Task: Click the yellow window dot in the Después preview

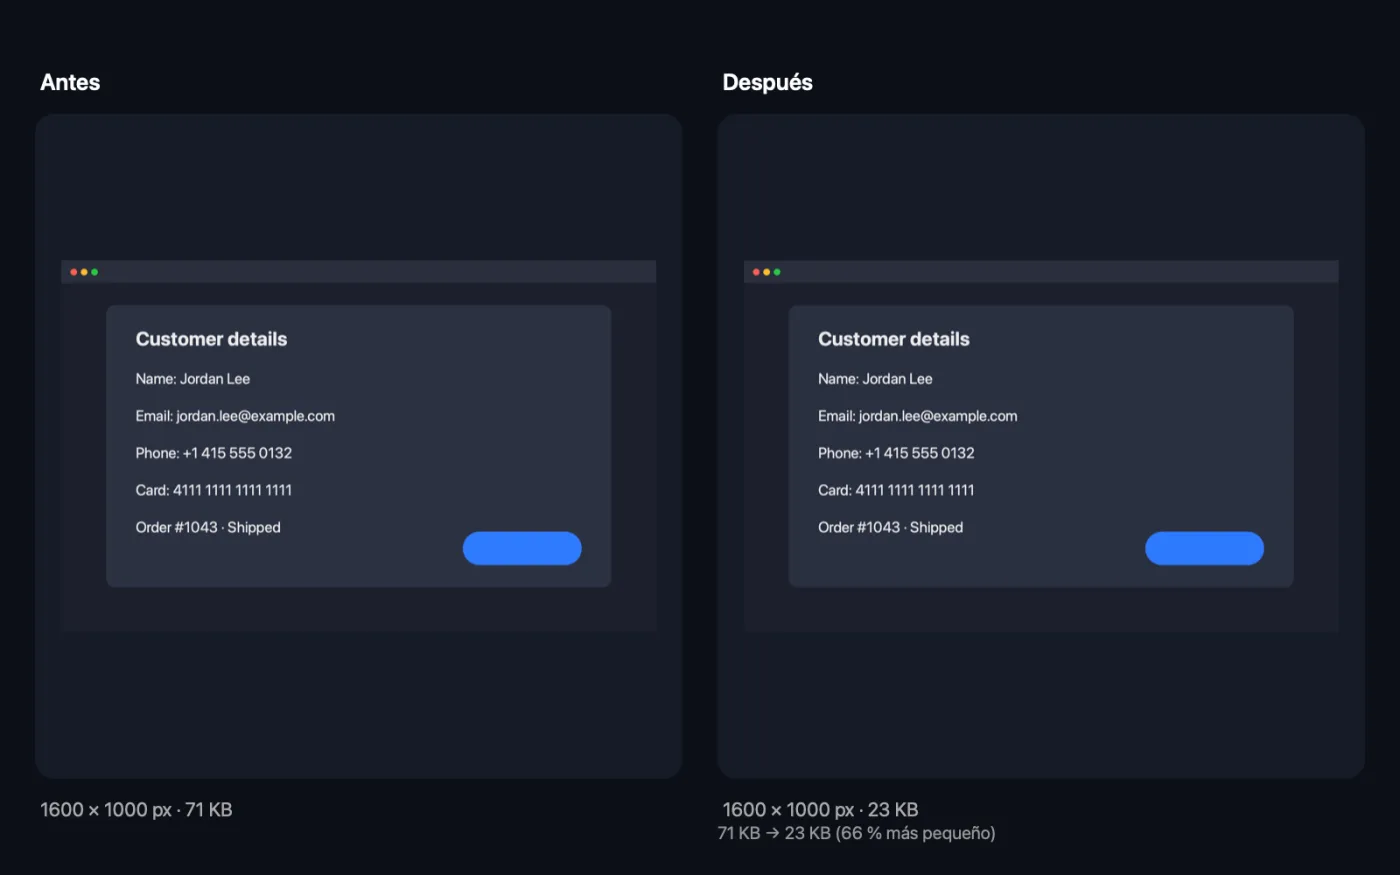Action: click(767, 272)
